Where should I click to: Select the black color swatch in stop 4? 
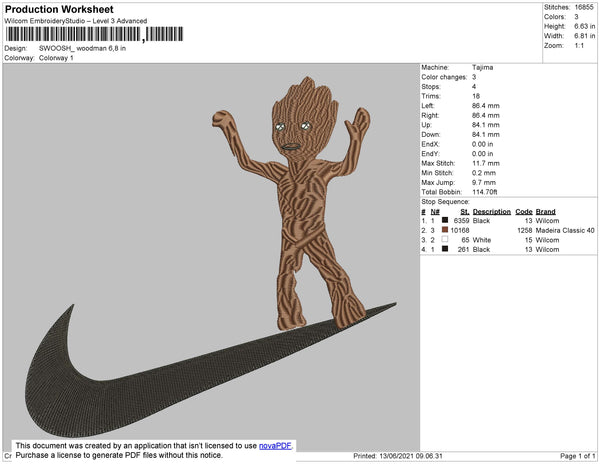coord(445,249)
